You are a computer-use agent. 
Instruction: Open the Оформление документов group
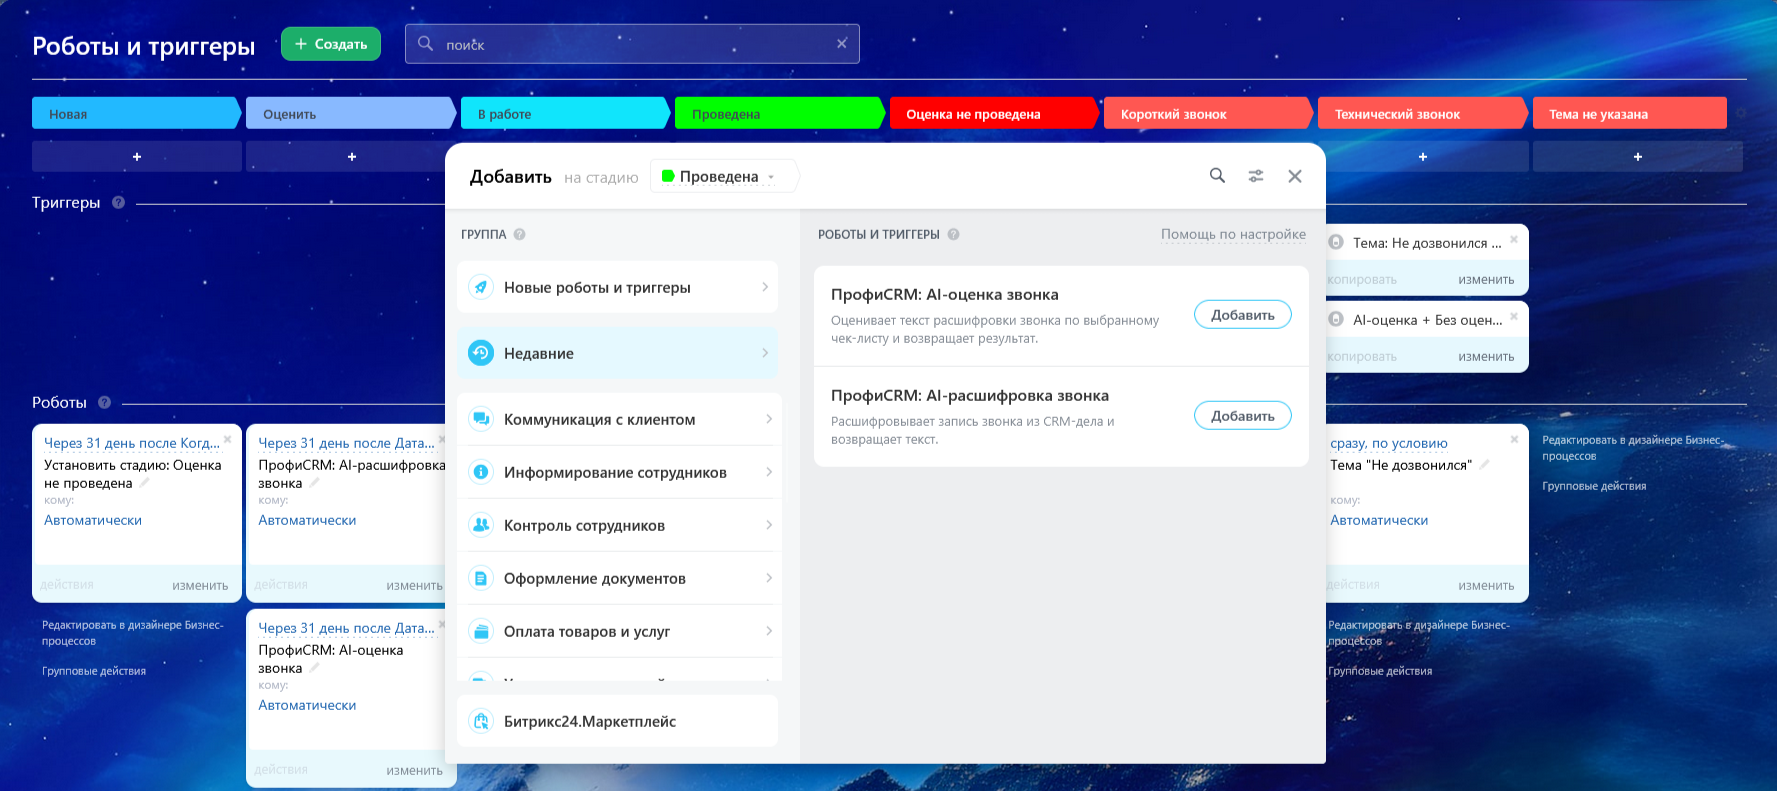click(619, 578)
